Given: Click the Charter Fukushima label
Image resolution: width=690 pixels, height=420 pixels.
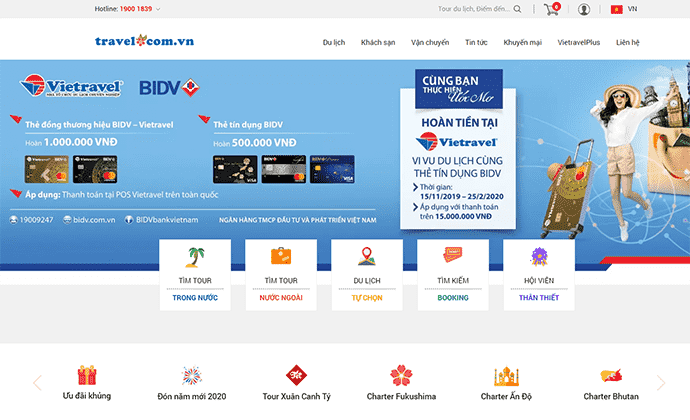Looking at the screenshot, I should click(x=401, y=396).
